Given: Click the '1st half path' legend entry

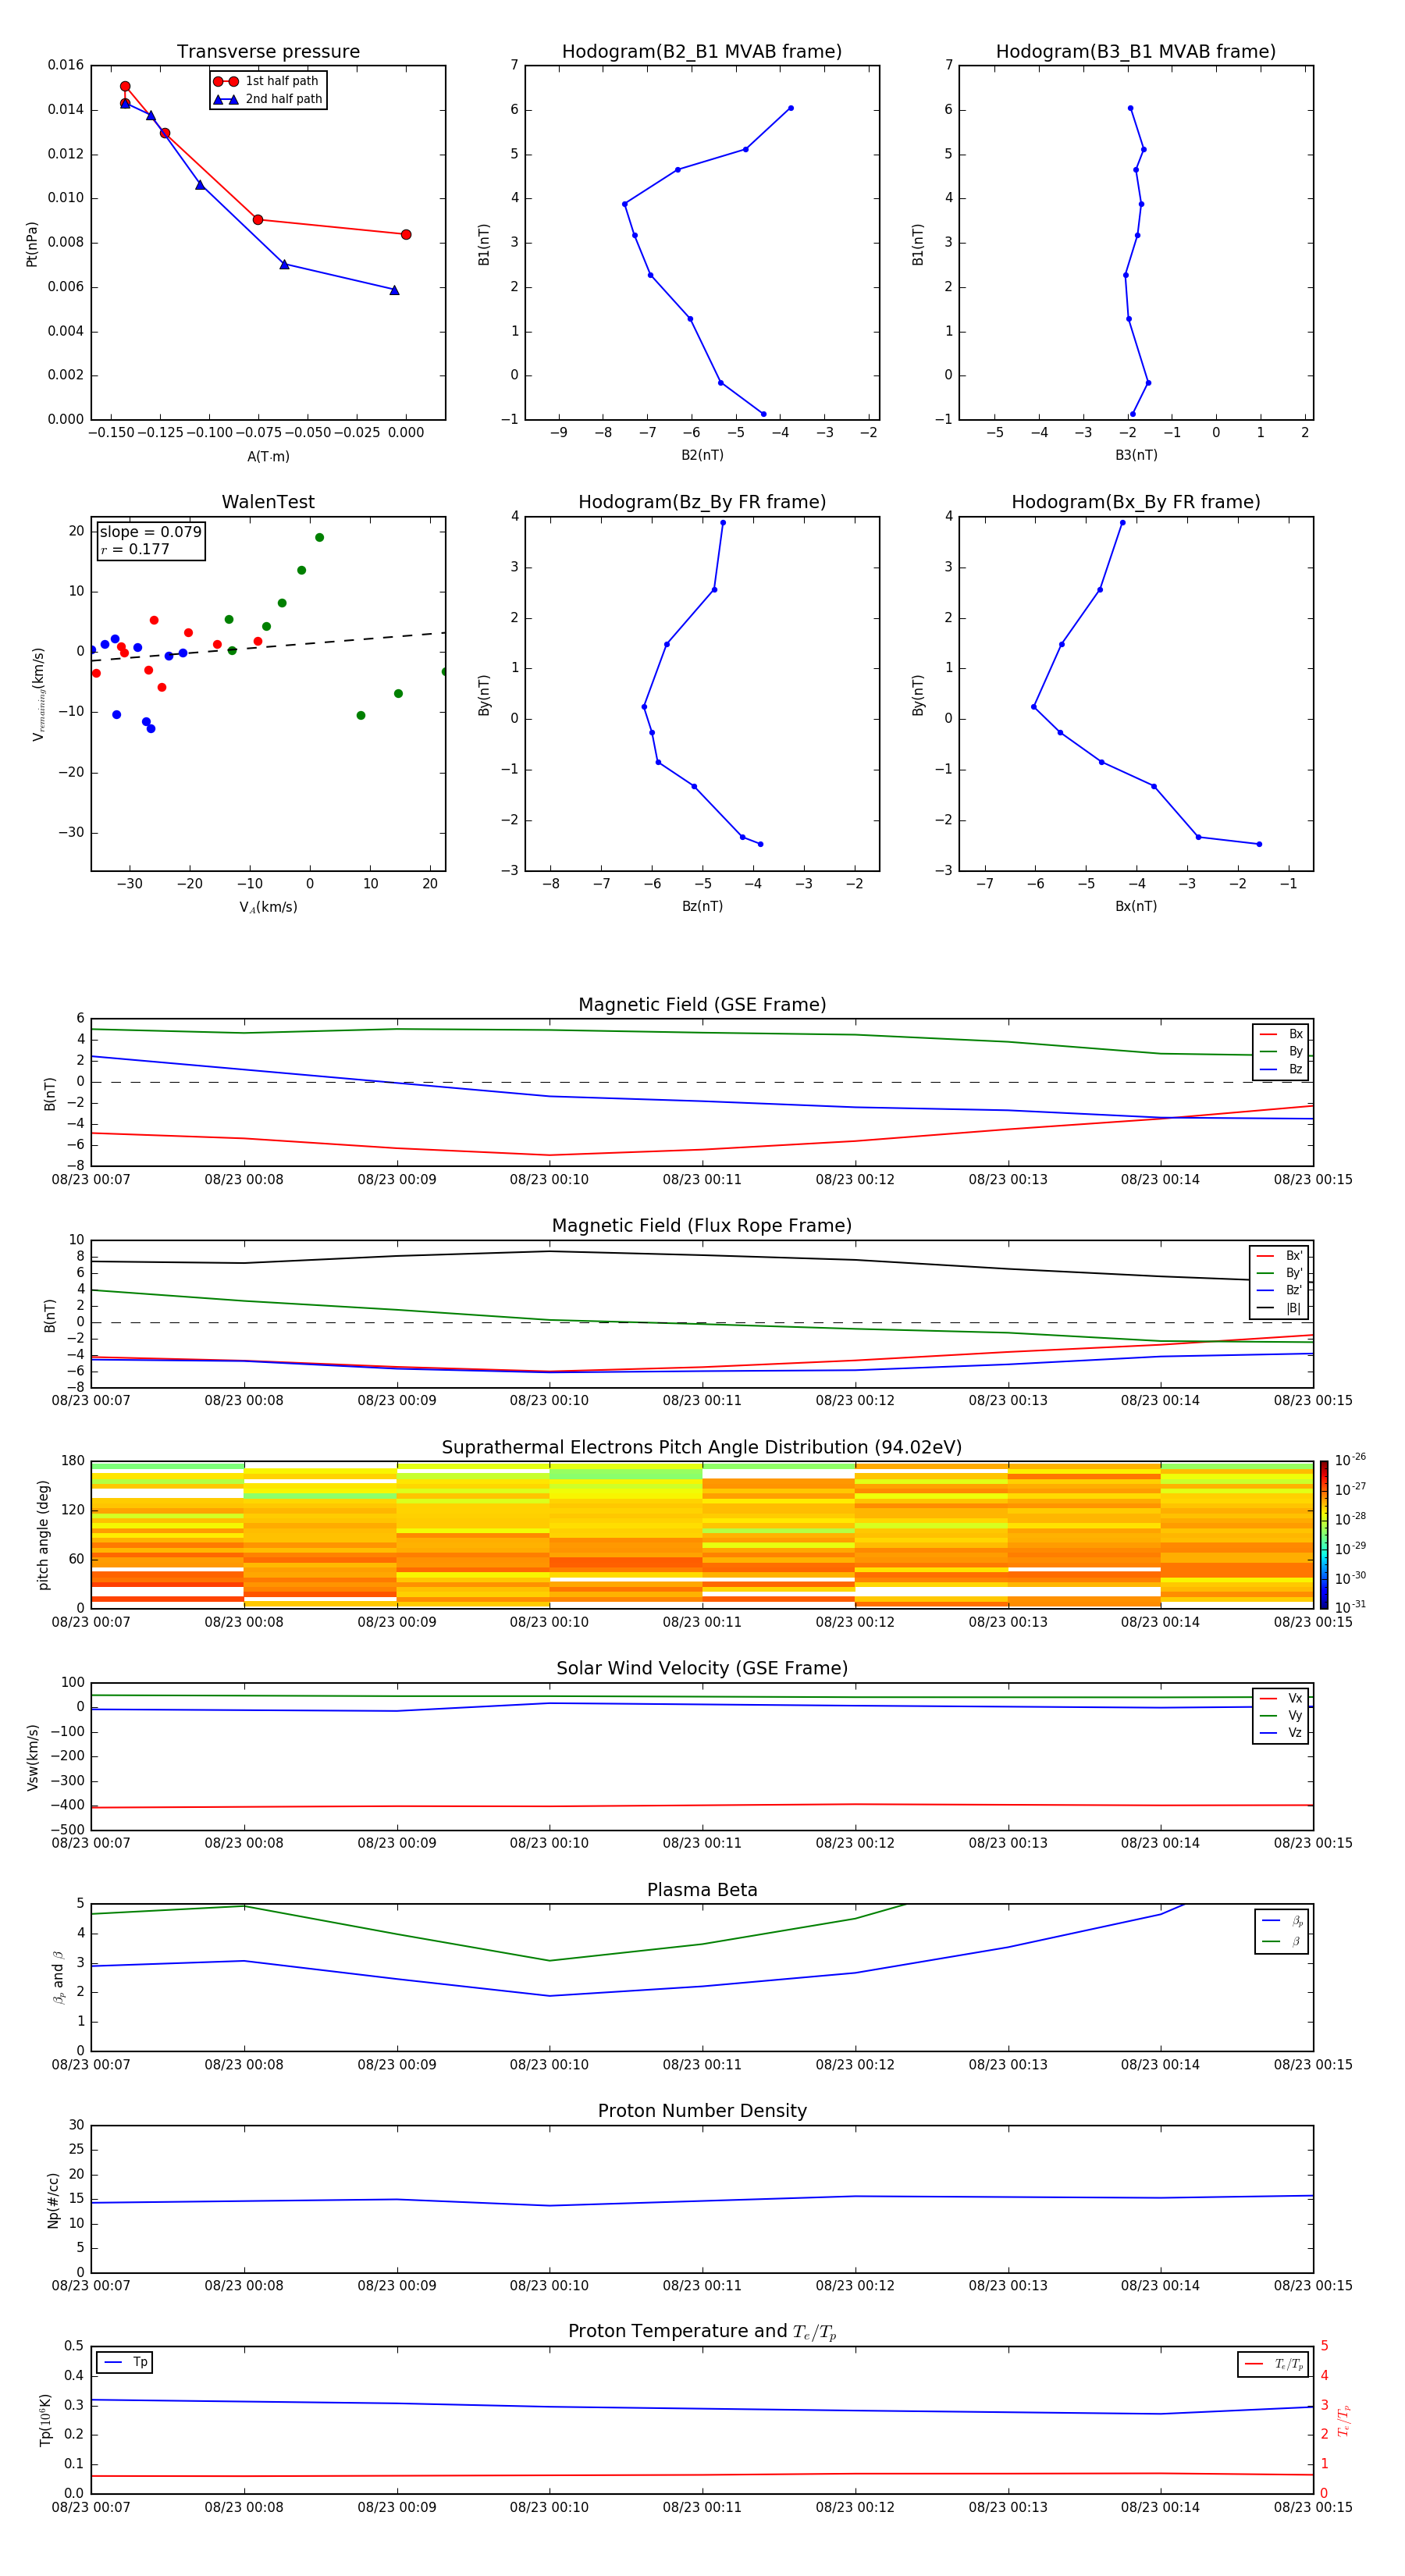Looking at the screenshot, I should 266,81.
